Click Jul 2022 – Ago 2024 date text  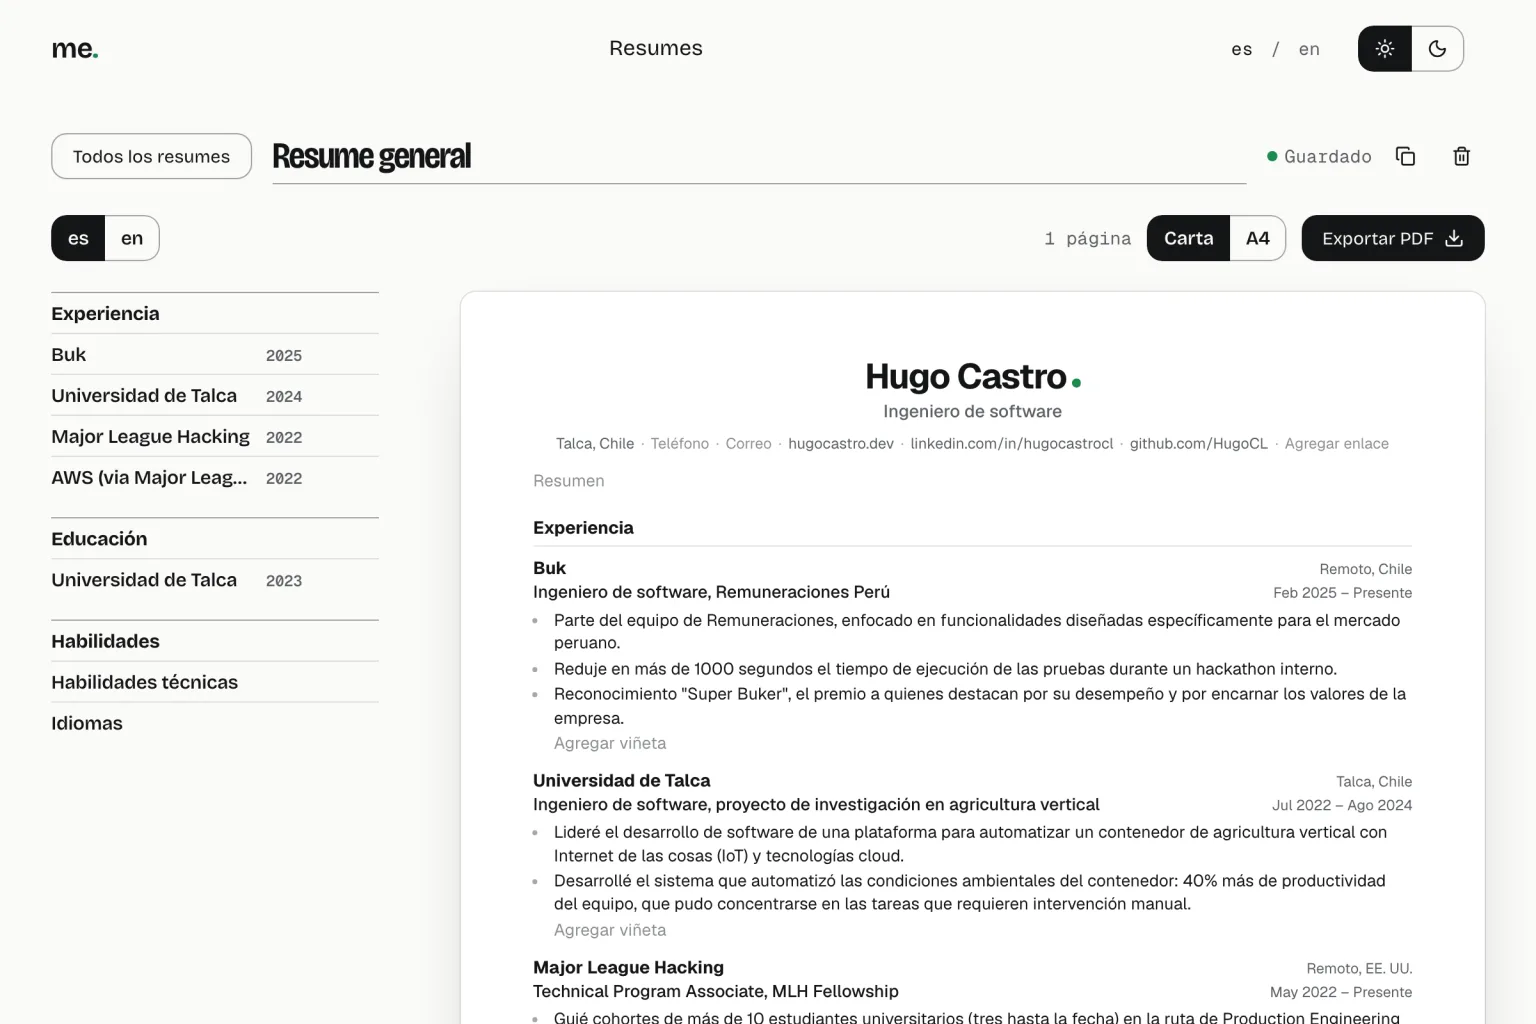click(x=1342, y=805)
